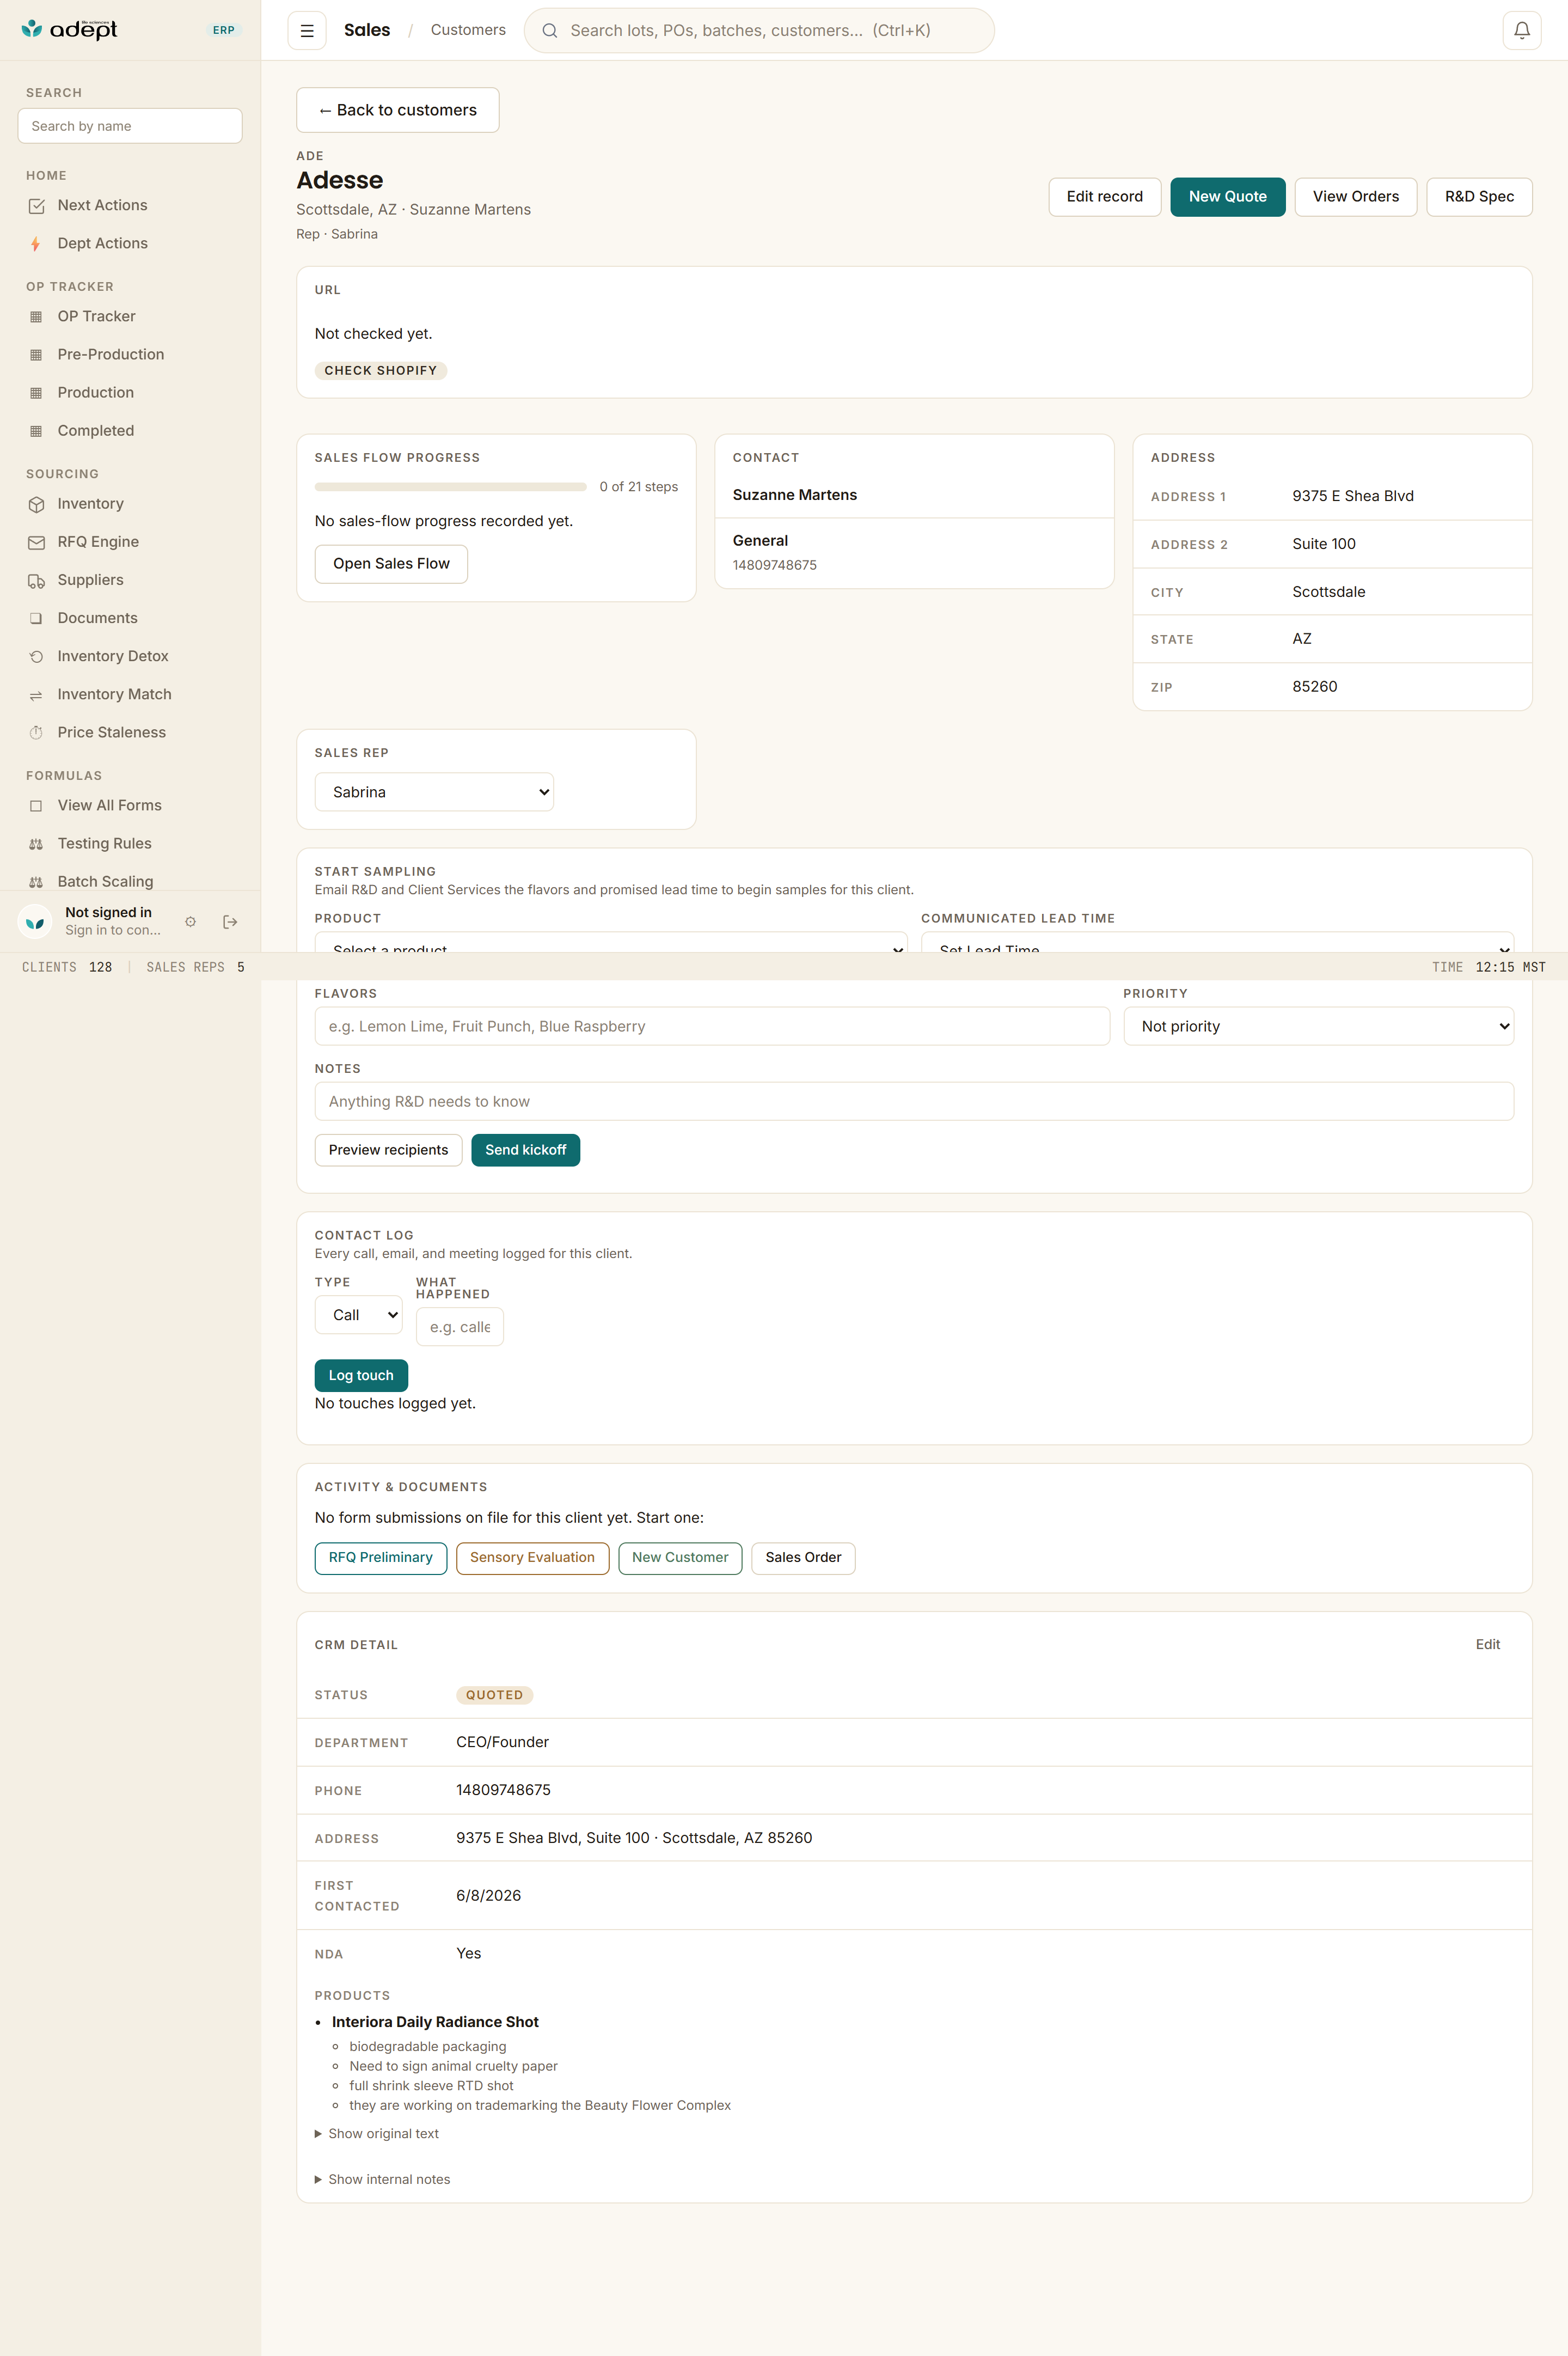This screenshot has height=2356, width=1568.
Task: Click the Production grid icon
Action: (x=36, y=393)
